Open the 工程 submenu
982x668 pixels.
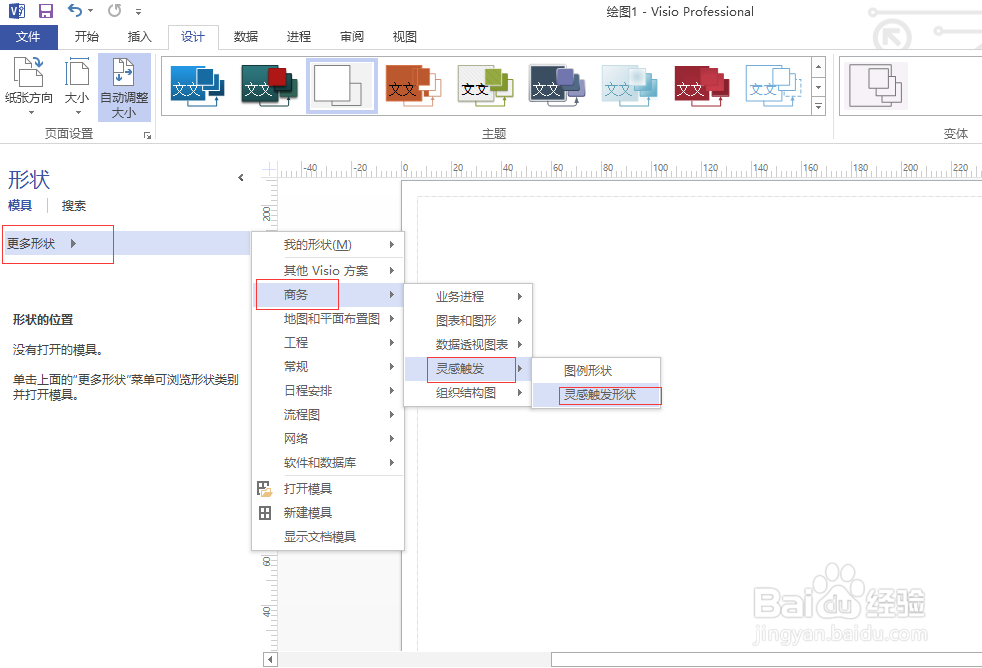click(328, 342)
